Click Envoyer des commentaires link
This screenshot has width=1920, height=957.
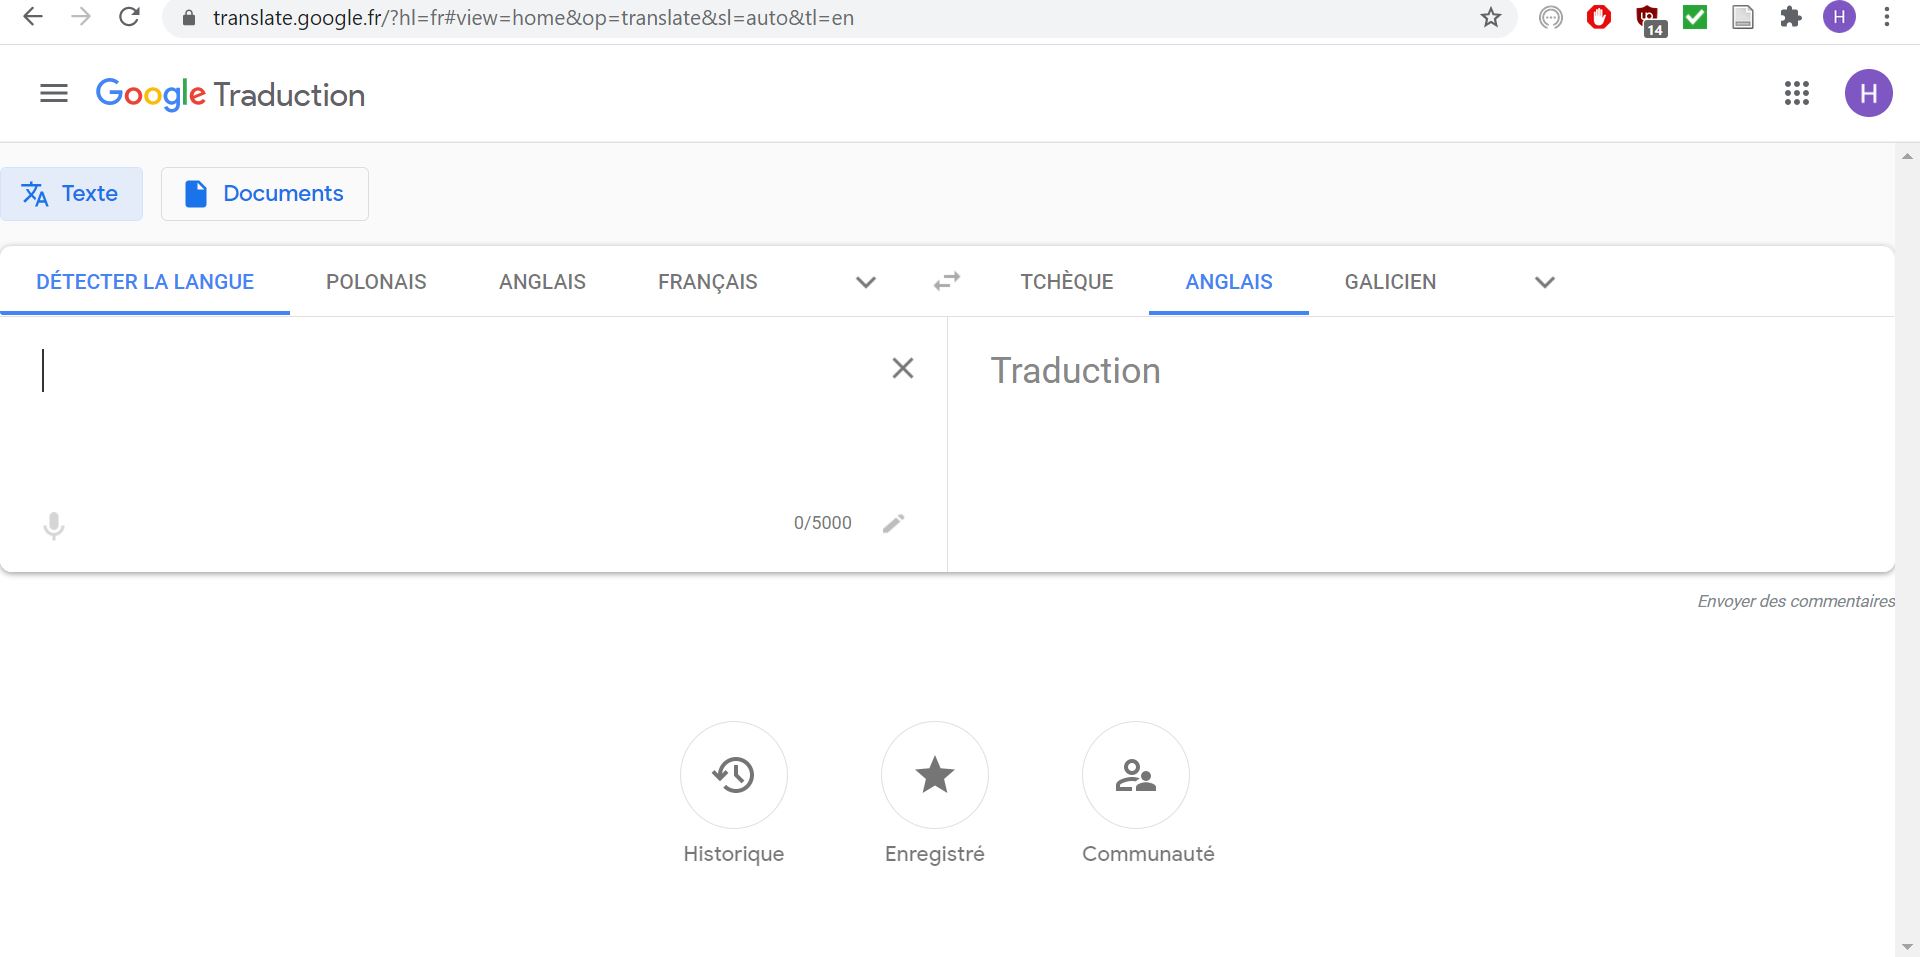click(1796, 601)
